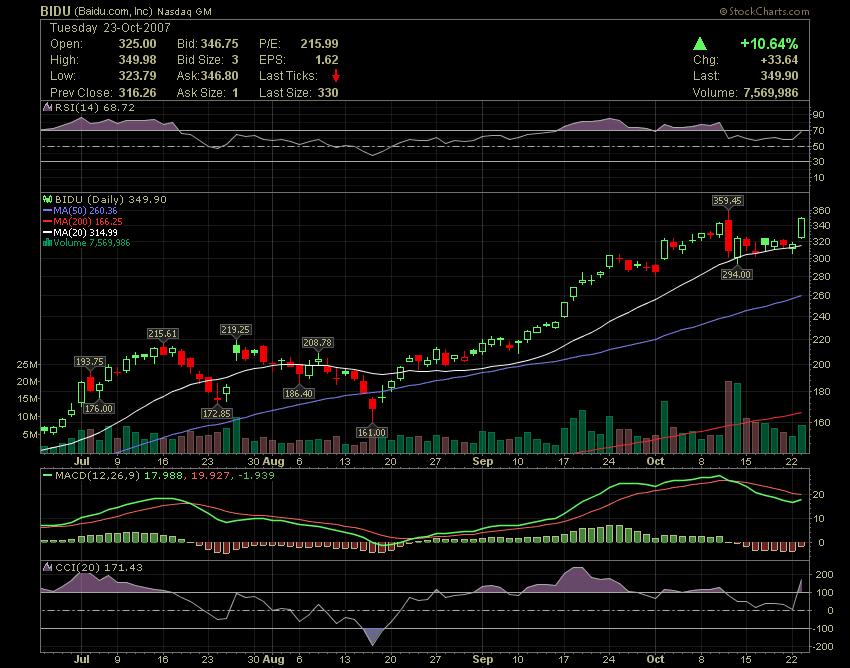
Task: Click the header Volume 7,569,986 value
Action: [771, 93]
